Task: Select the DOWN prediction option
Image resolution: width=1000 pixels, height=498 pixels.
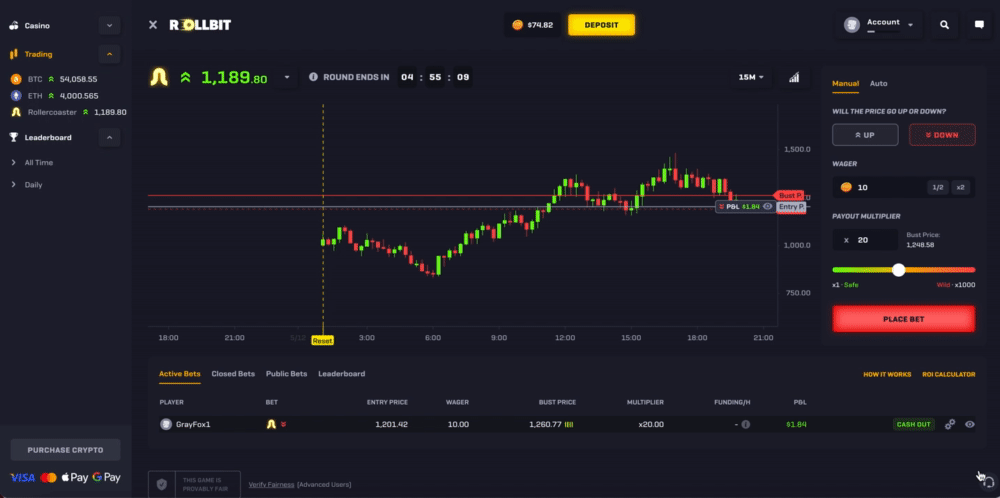Action: click(942, 135)
